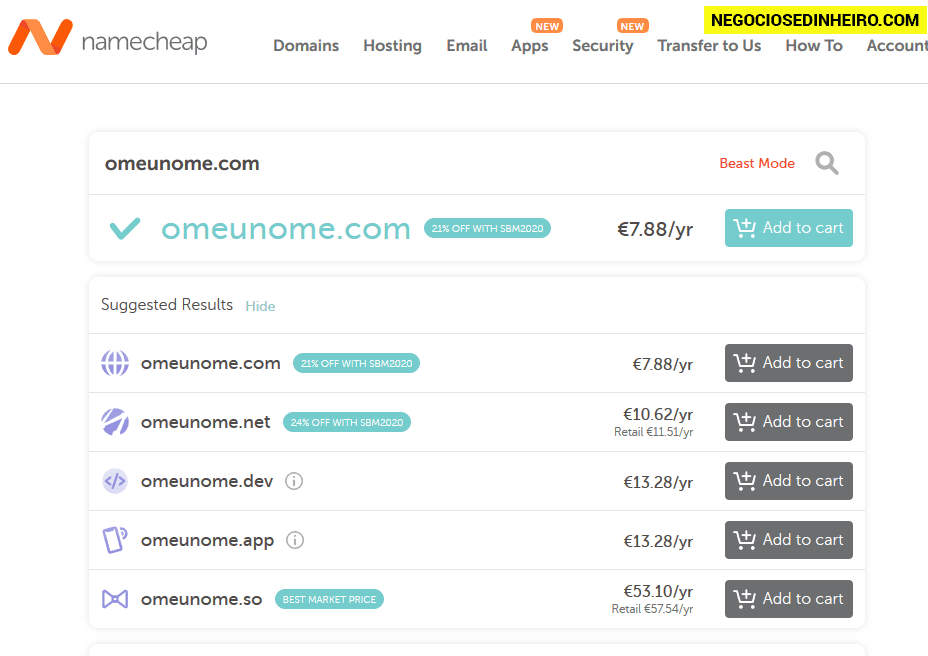Click the Namecheap logo
The image size is (928, 656).
coord(108,38)
